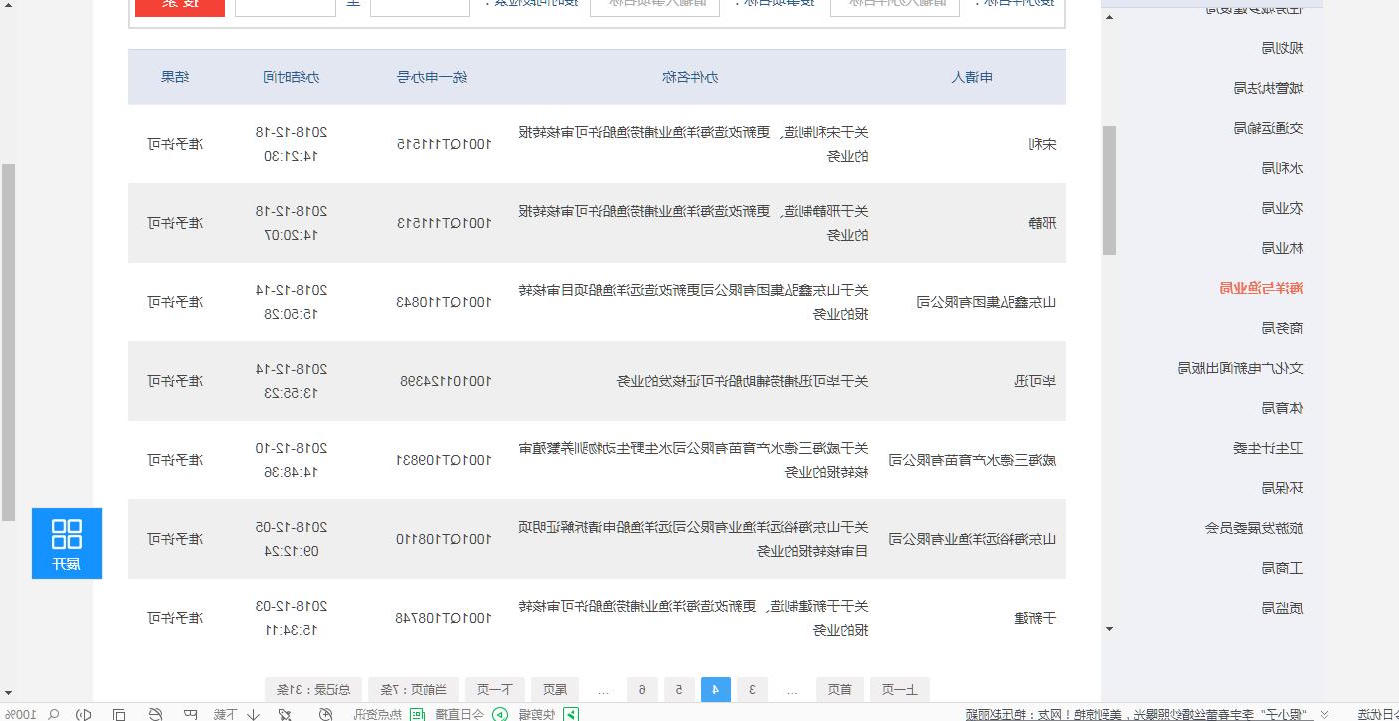Viewport: 1399px width, 721px height.
Task: Open the 快剪辑 icon in status bar
Action: 571,714
